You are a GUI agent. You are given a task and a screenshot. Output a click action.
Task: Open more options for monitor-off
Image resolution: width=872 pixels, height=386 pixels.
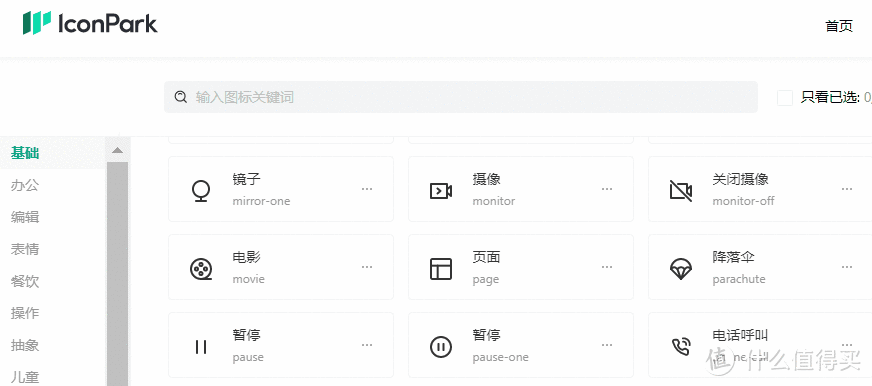pyautogui.click(x=846, y=189)
